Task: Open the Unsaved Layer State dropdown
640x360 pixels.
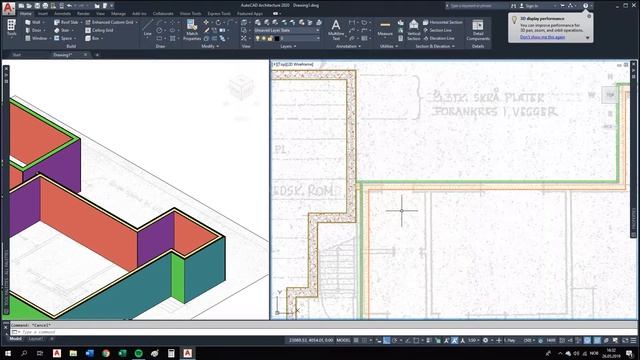Action: [287, 30]
